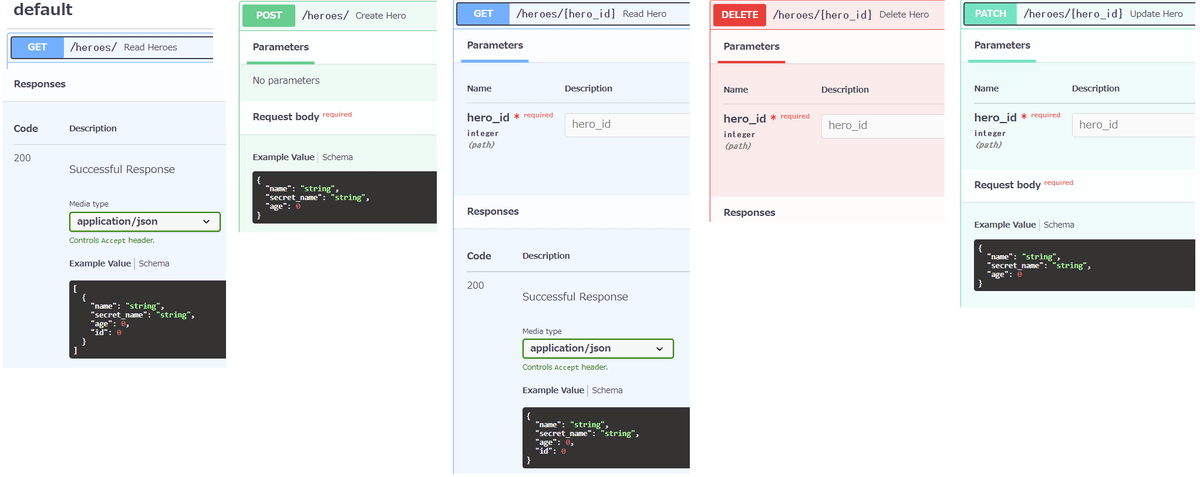Select Parameters tab in Create Hero panel
Image resolution: width=1200 pixels, height=477 pixels.
coord(281,47)
